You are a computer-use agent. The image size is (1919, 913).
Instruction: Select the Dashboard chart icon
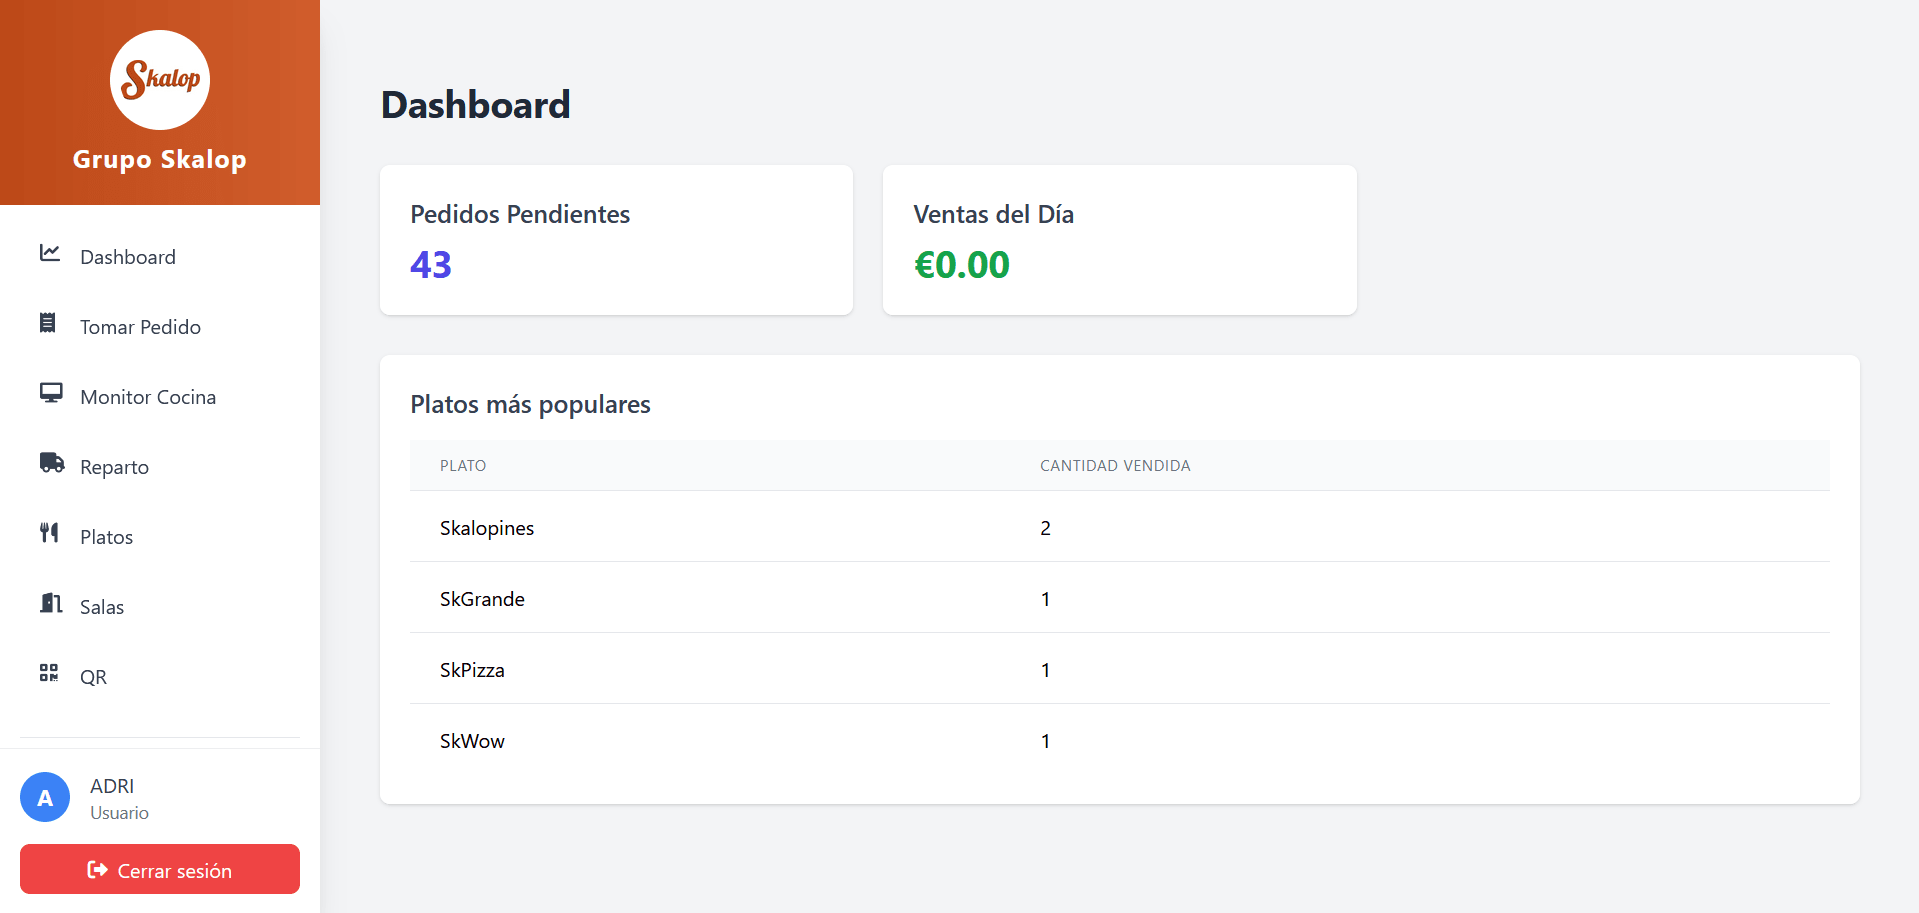tap(49, 254)
